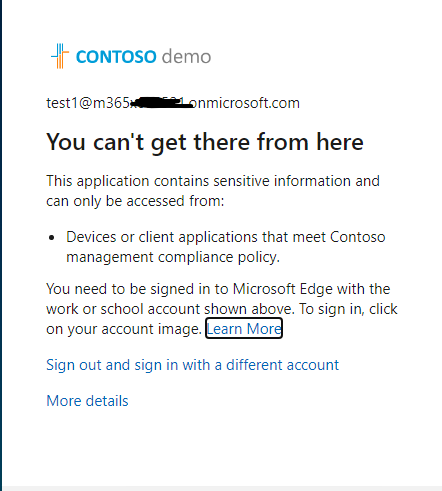442x491 pixels.
Task: Click the "Microsoft Edge" words in paragraph
Action: (x=283, y=289)
